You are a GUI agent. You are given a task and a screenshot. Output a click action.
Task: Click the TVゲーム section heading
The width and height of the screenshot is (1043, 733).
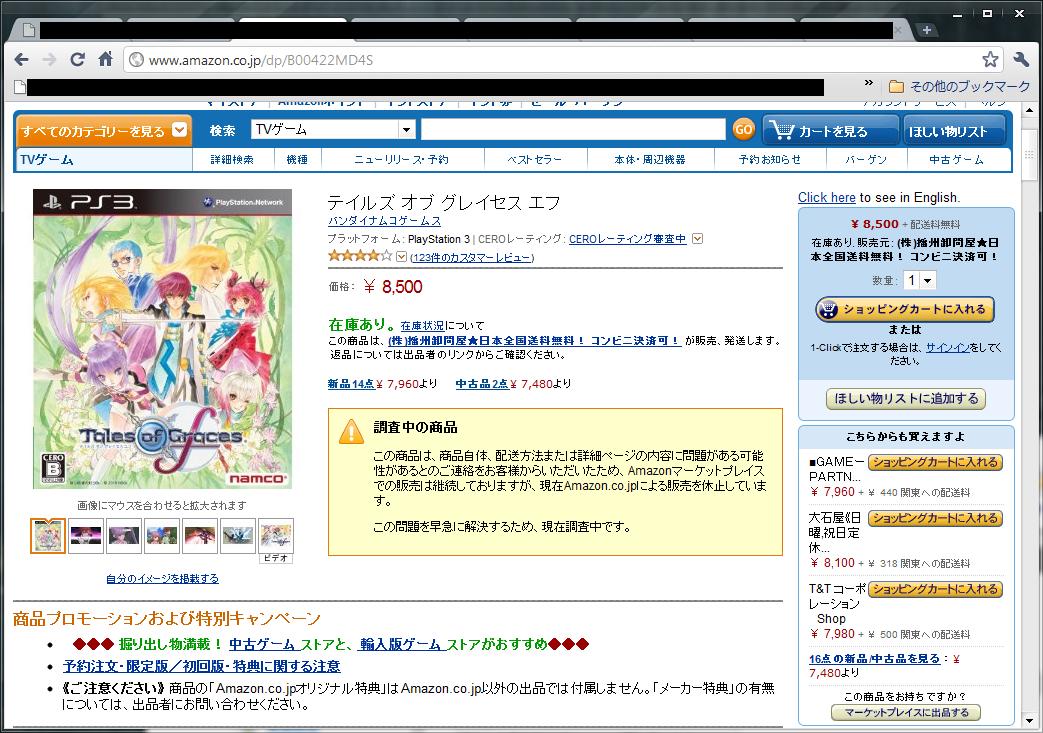click(x=47, y=160)
